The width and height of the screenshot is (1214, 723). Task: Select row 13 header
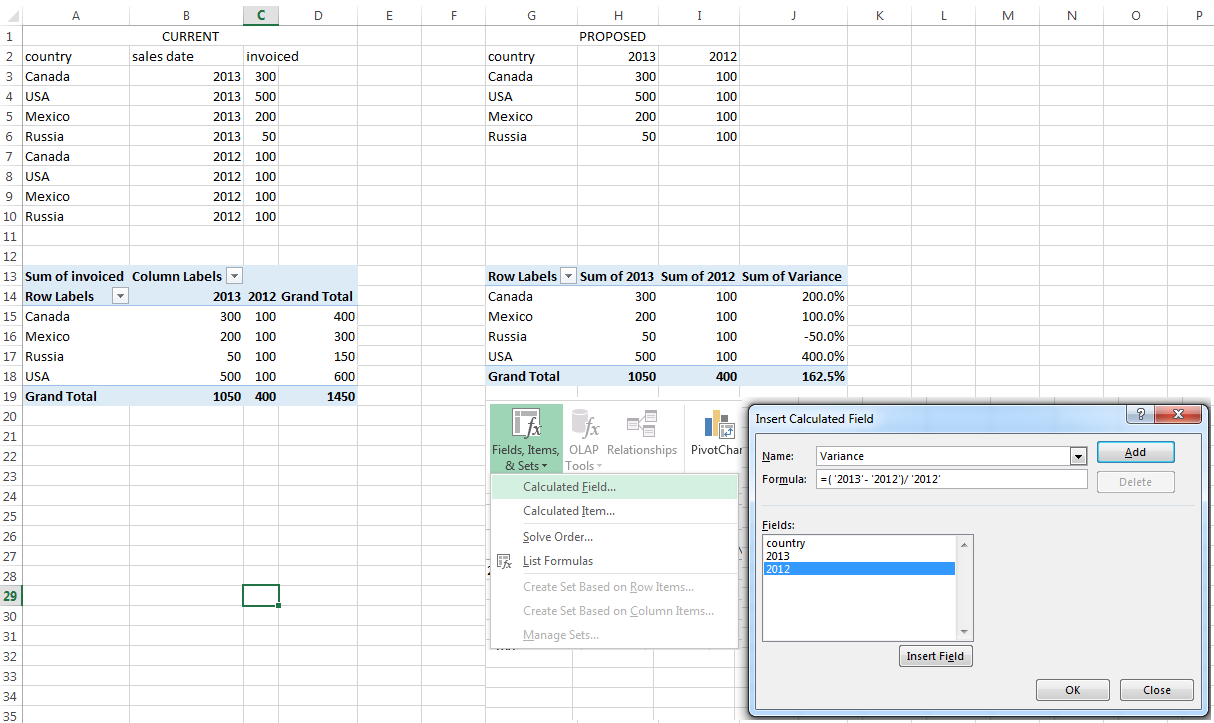(10, 276)
